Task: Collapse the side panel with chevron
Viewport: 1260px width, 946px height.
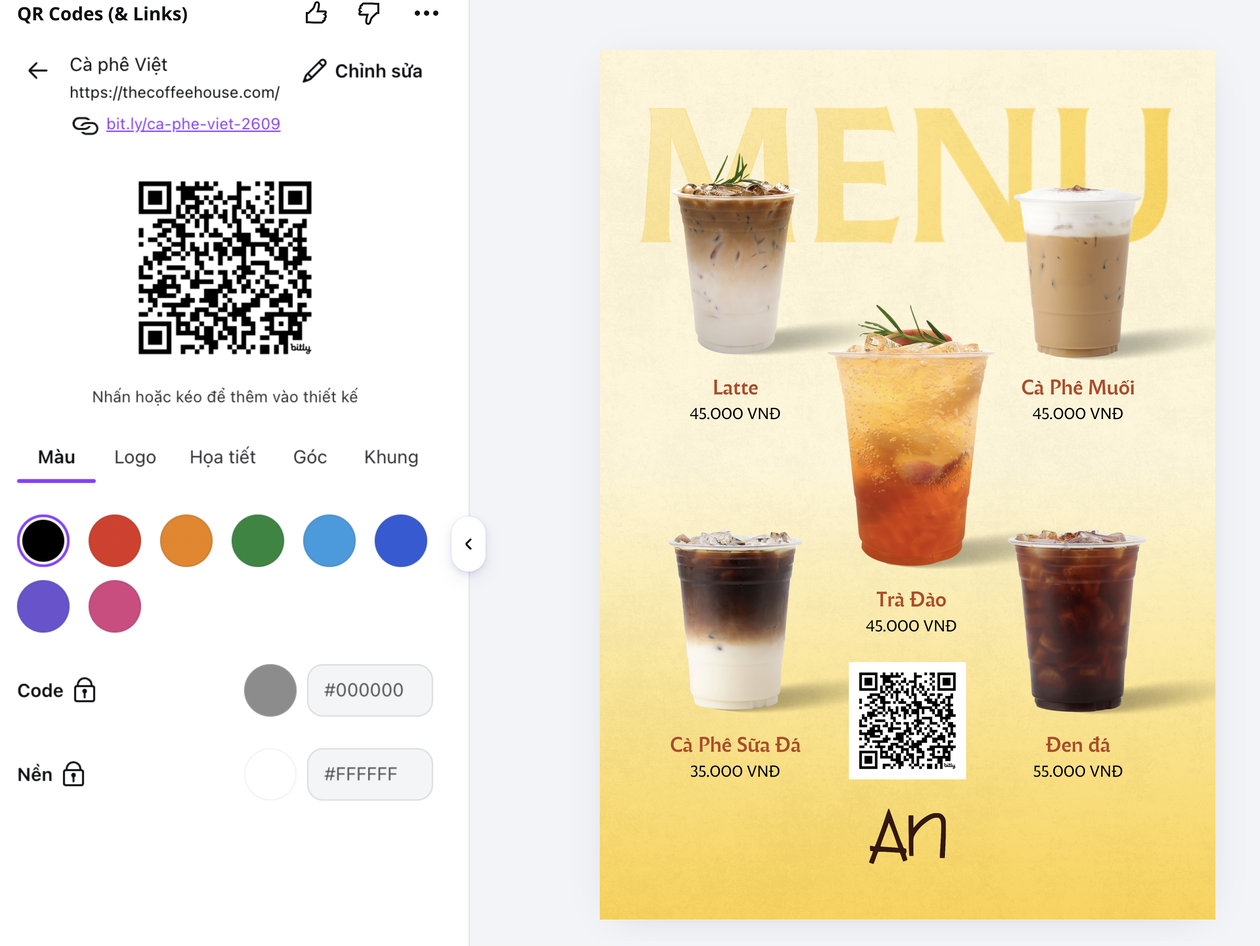Action: [468, 544]
